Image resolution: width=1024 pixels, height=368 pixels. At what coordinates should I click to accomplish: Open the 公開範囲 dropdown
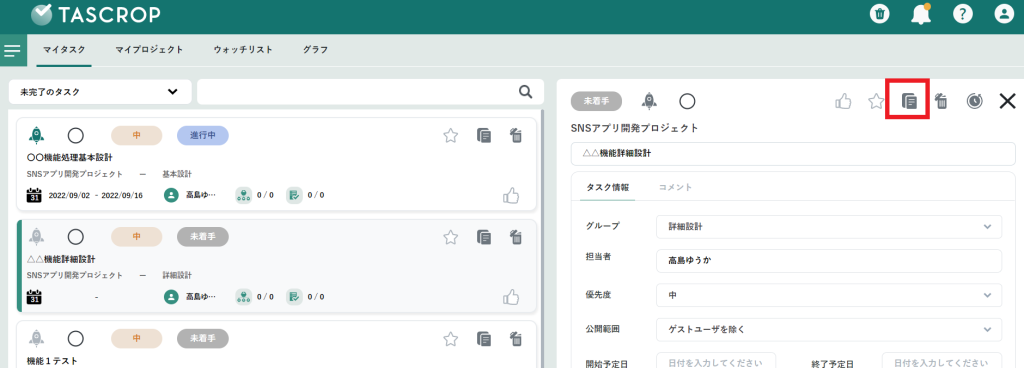[x=829, y=330]
